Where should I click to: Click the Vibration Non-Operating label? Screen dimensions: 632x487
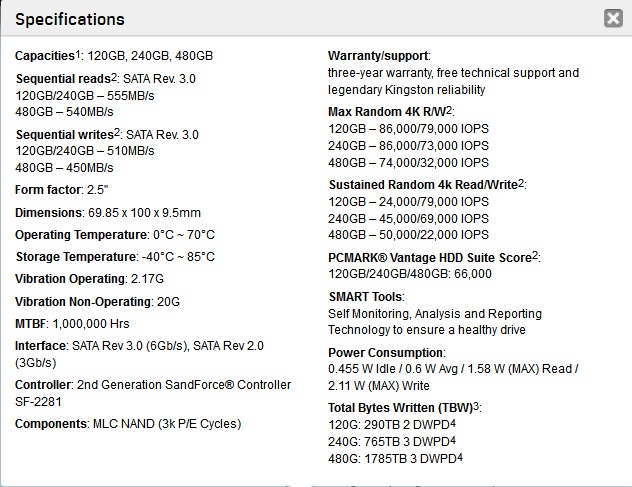(83, 301)
